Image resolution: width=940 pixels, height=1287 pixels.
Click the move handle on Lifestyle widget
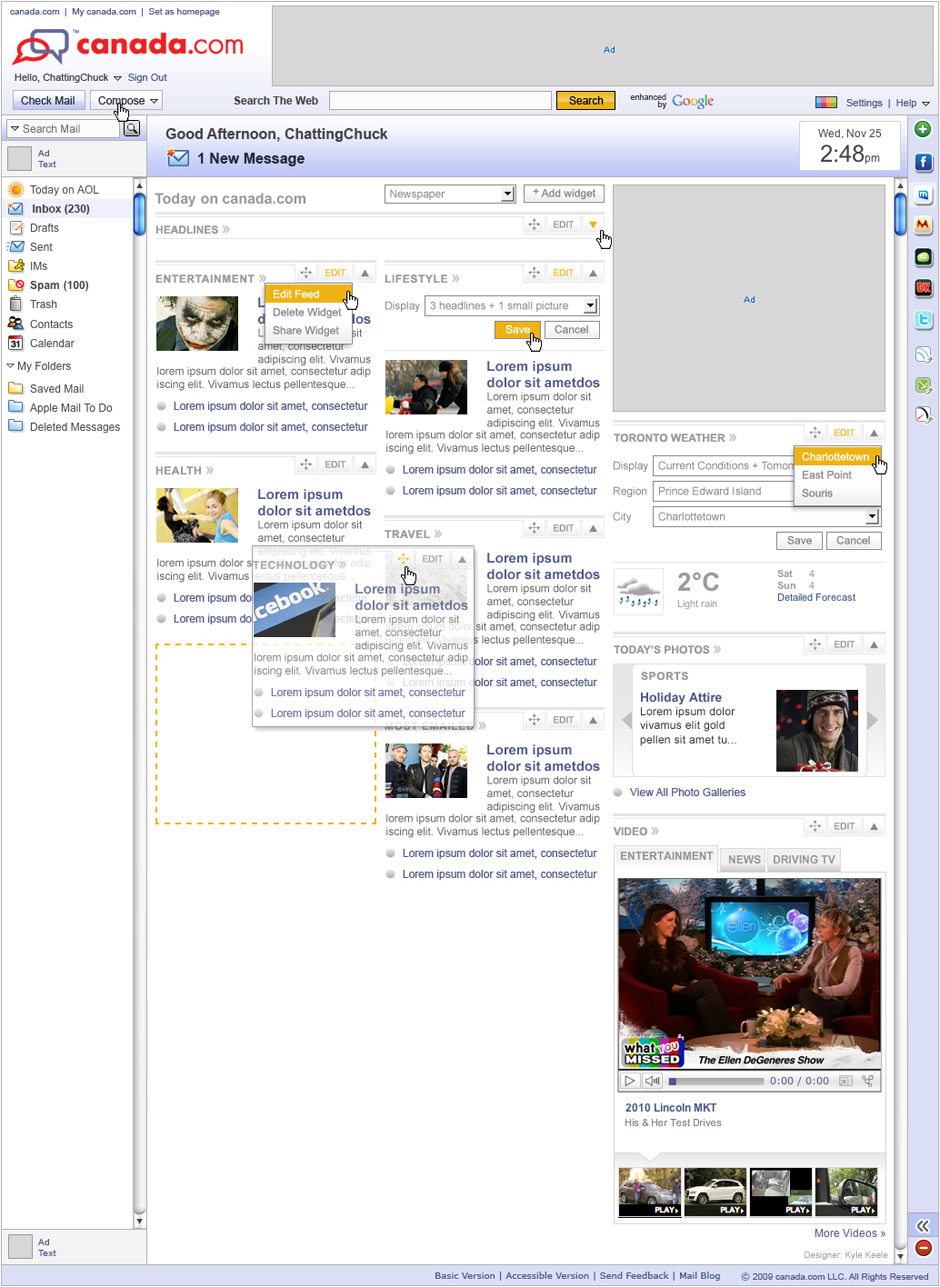[535, 273]
